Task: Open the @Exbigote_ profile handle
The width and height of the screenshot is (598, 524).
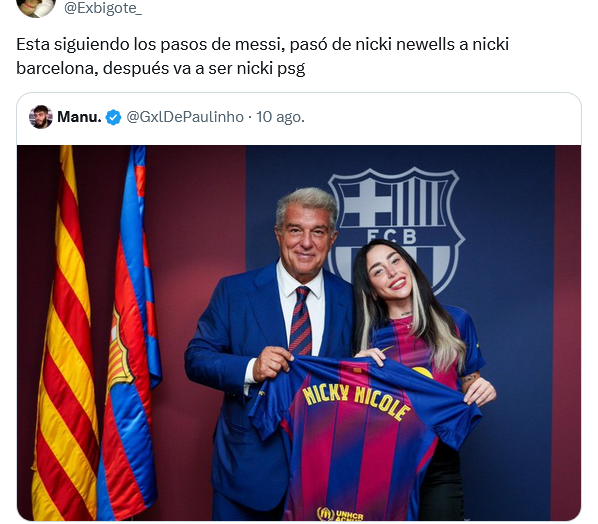Action: tap(103, 8)
